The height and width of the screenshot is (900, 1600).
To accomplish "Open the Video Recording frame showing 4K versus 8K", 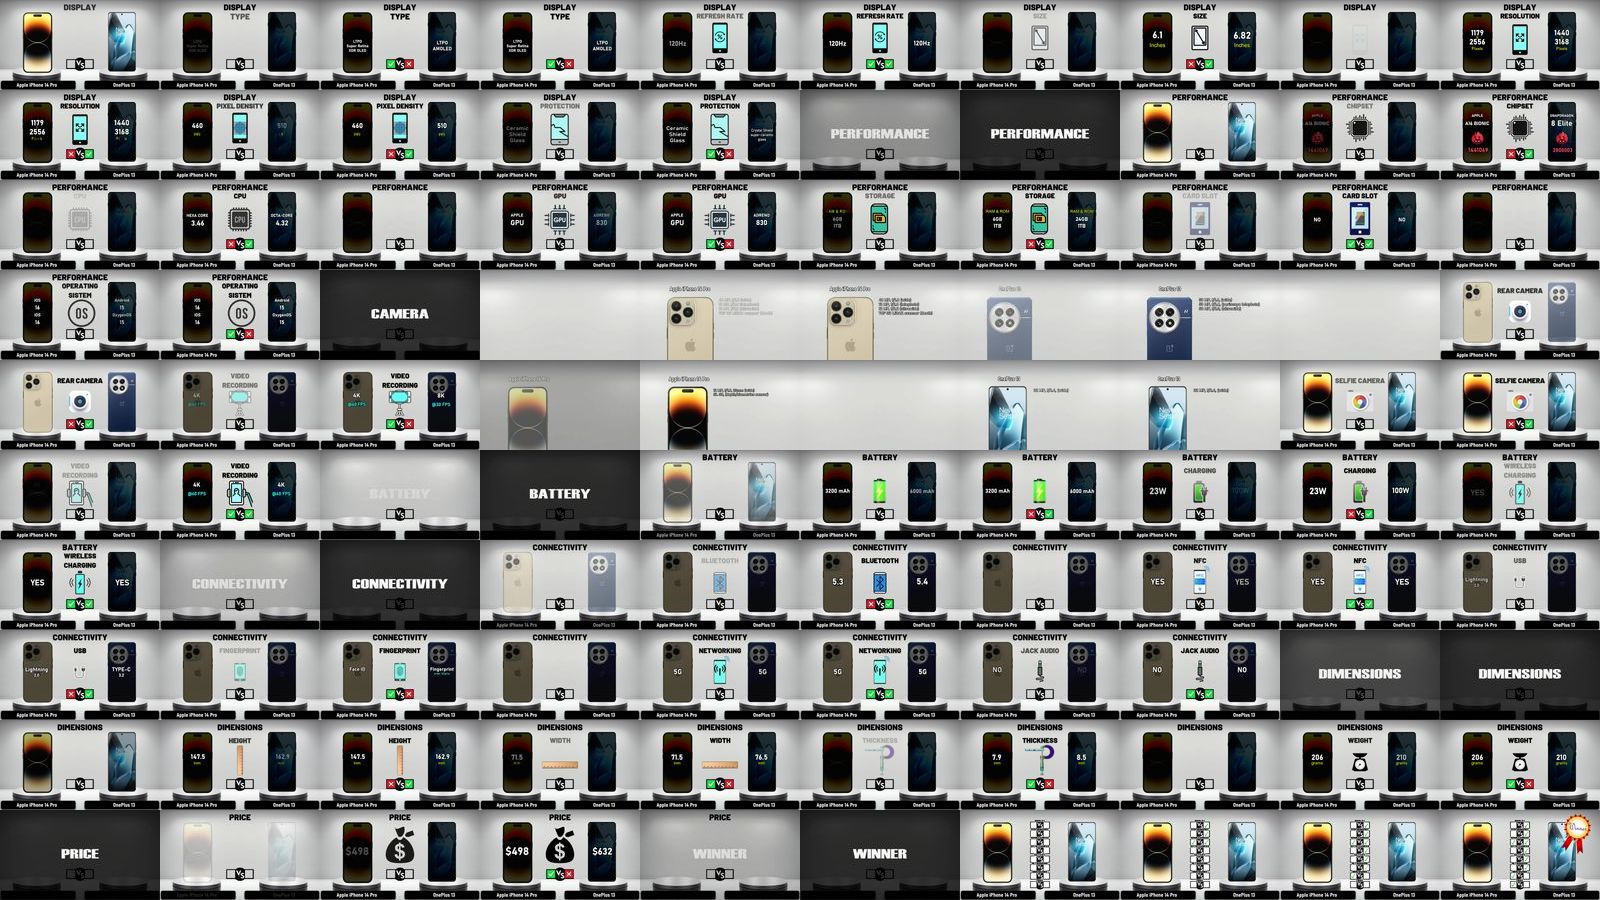I will coord(400,404).
